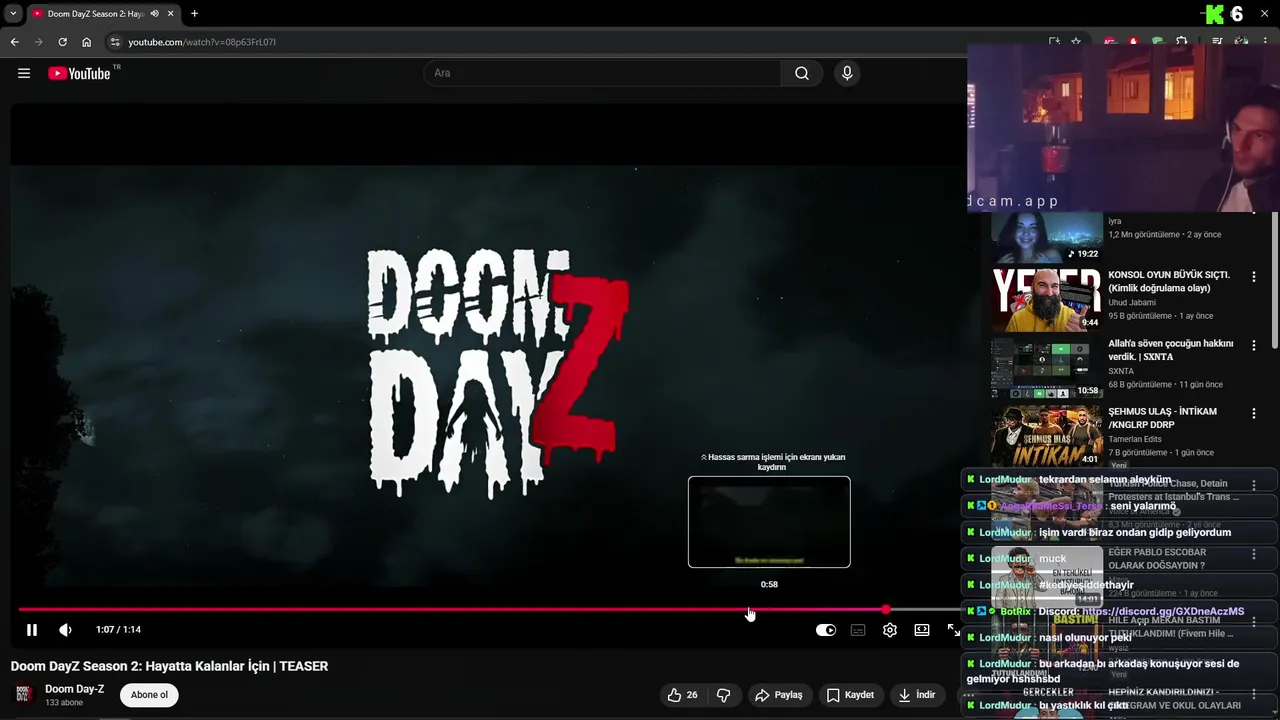1280x720 pixels.
Task: Pause the video with the pause button
Action: click(x=32, y=630)
